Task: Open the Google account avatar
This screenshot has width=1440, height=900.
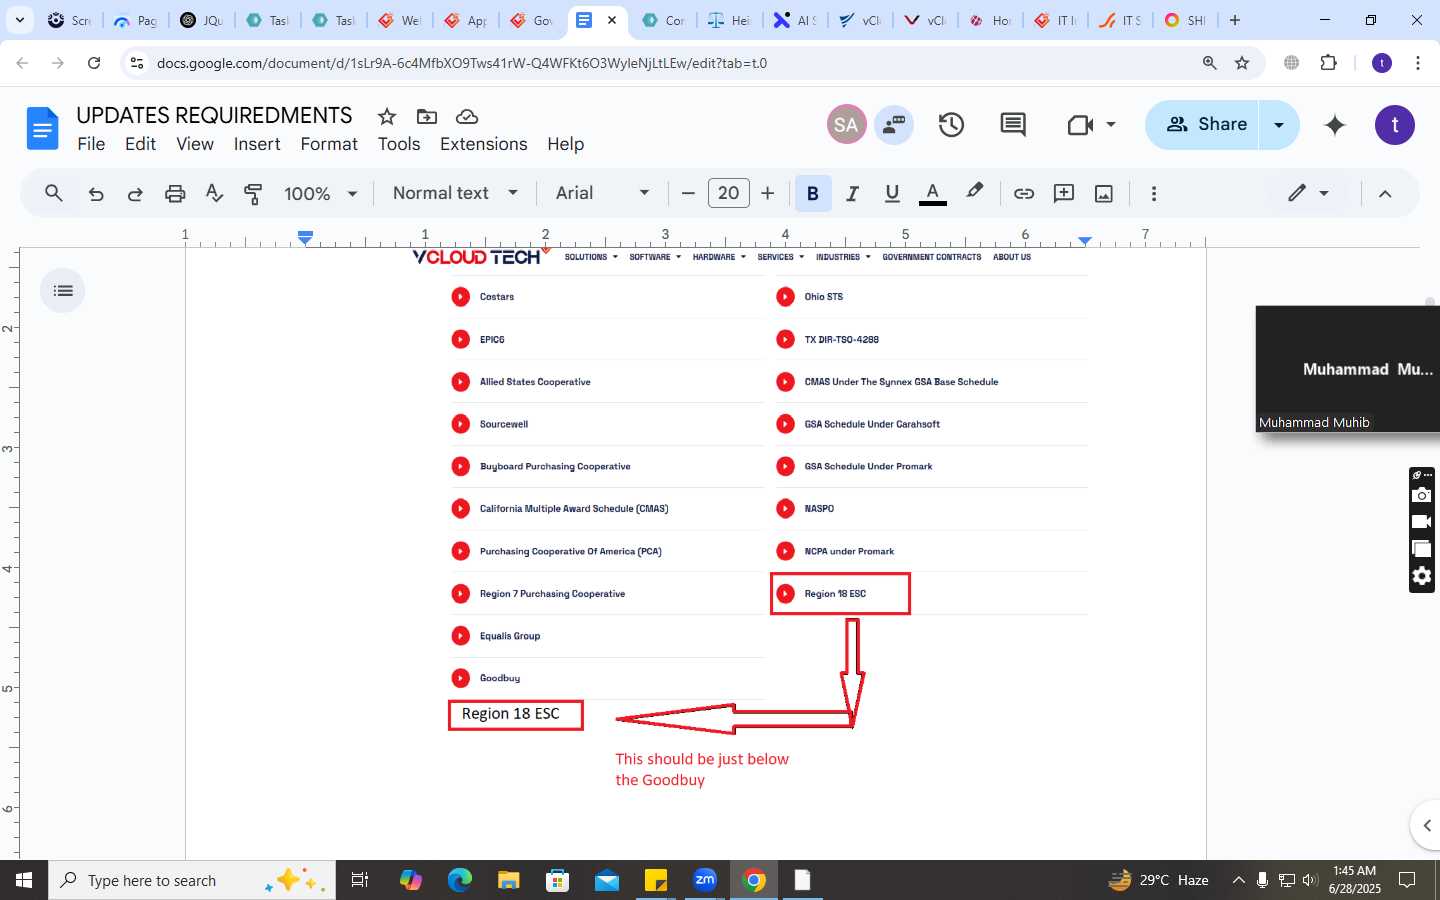Action: 1395,125
